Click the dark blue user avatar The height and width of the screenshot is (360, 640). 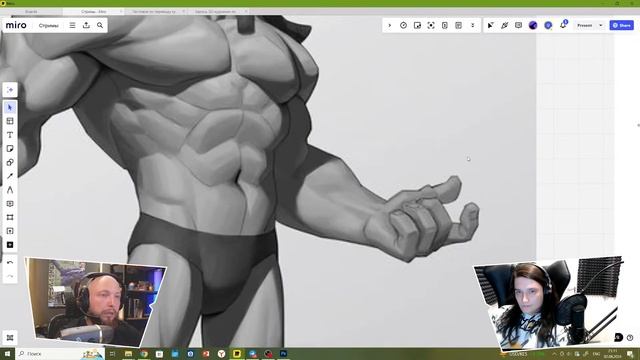click(533, 25)
